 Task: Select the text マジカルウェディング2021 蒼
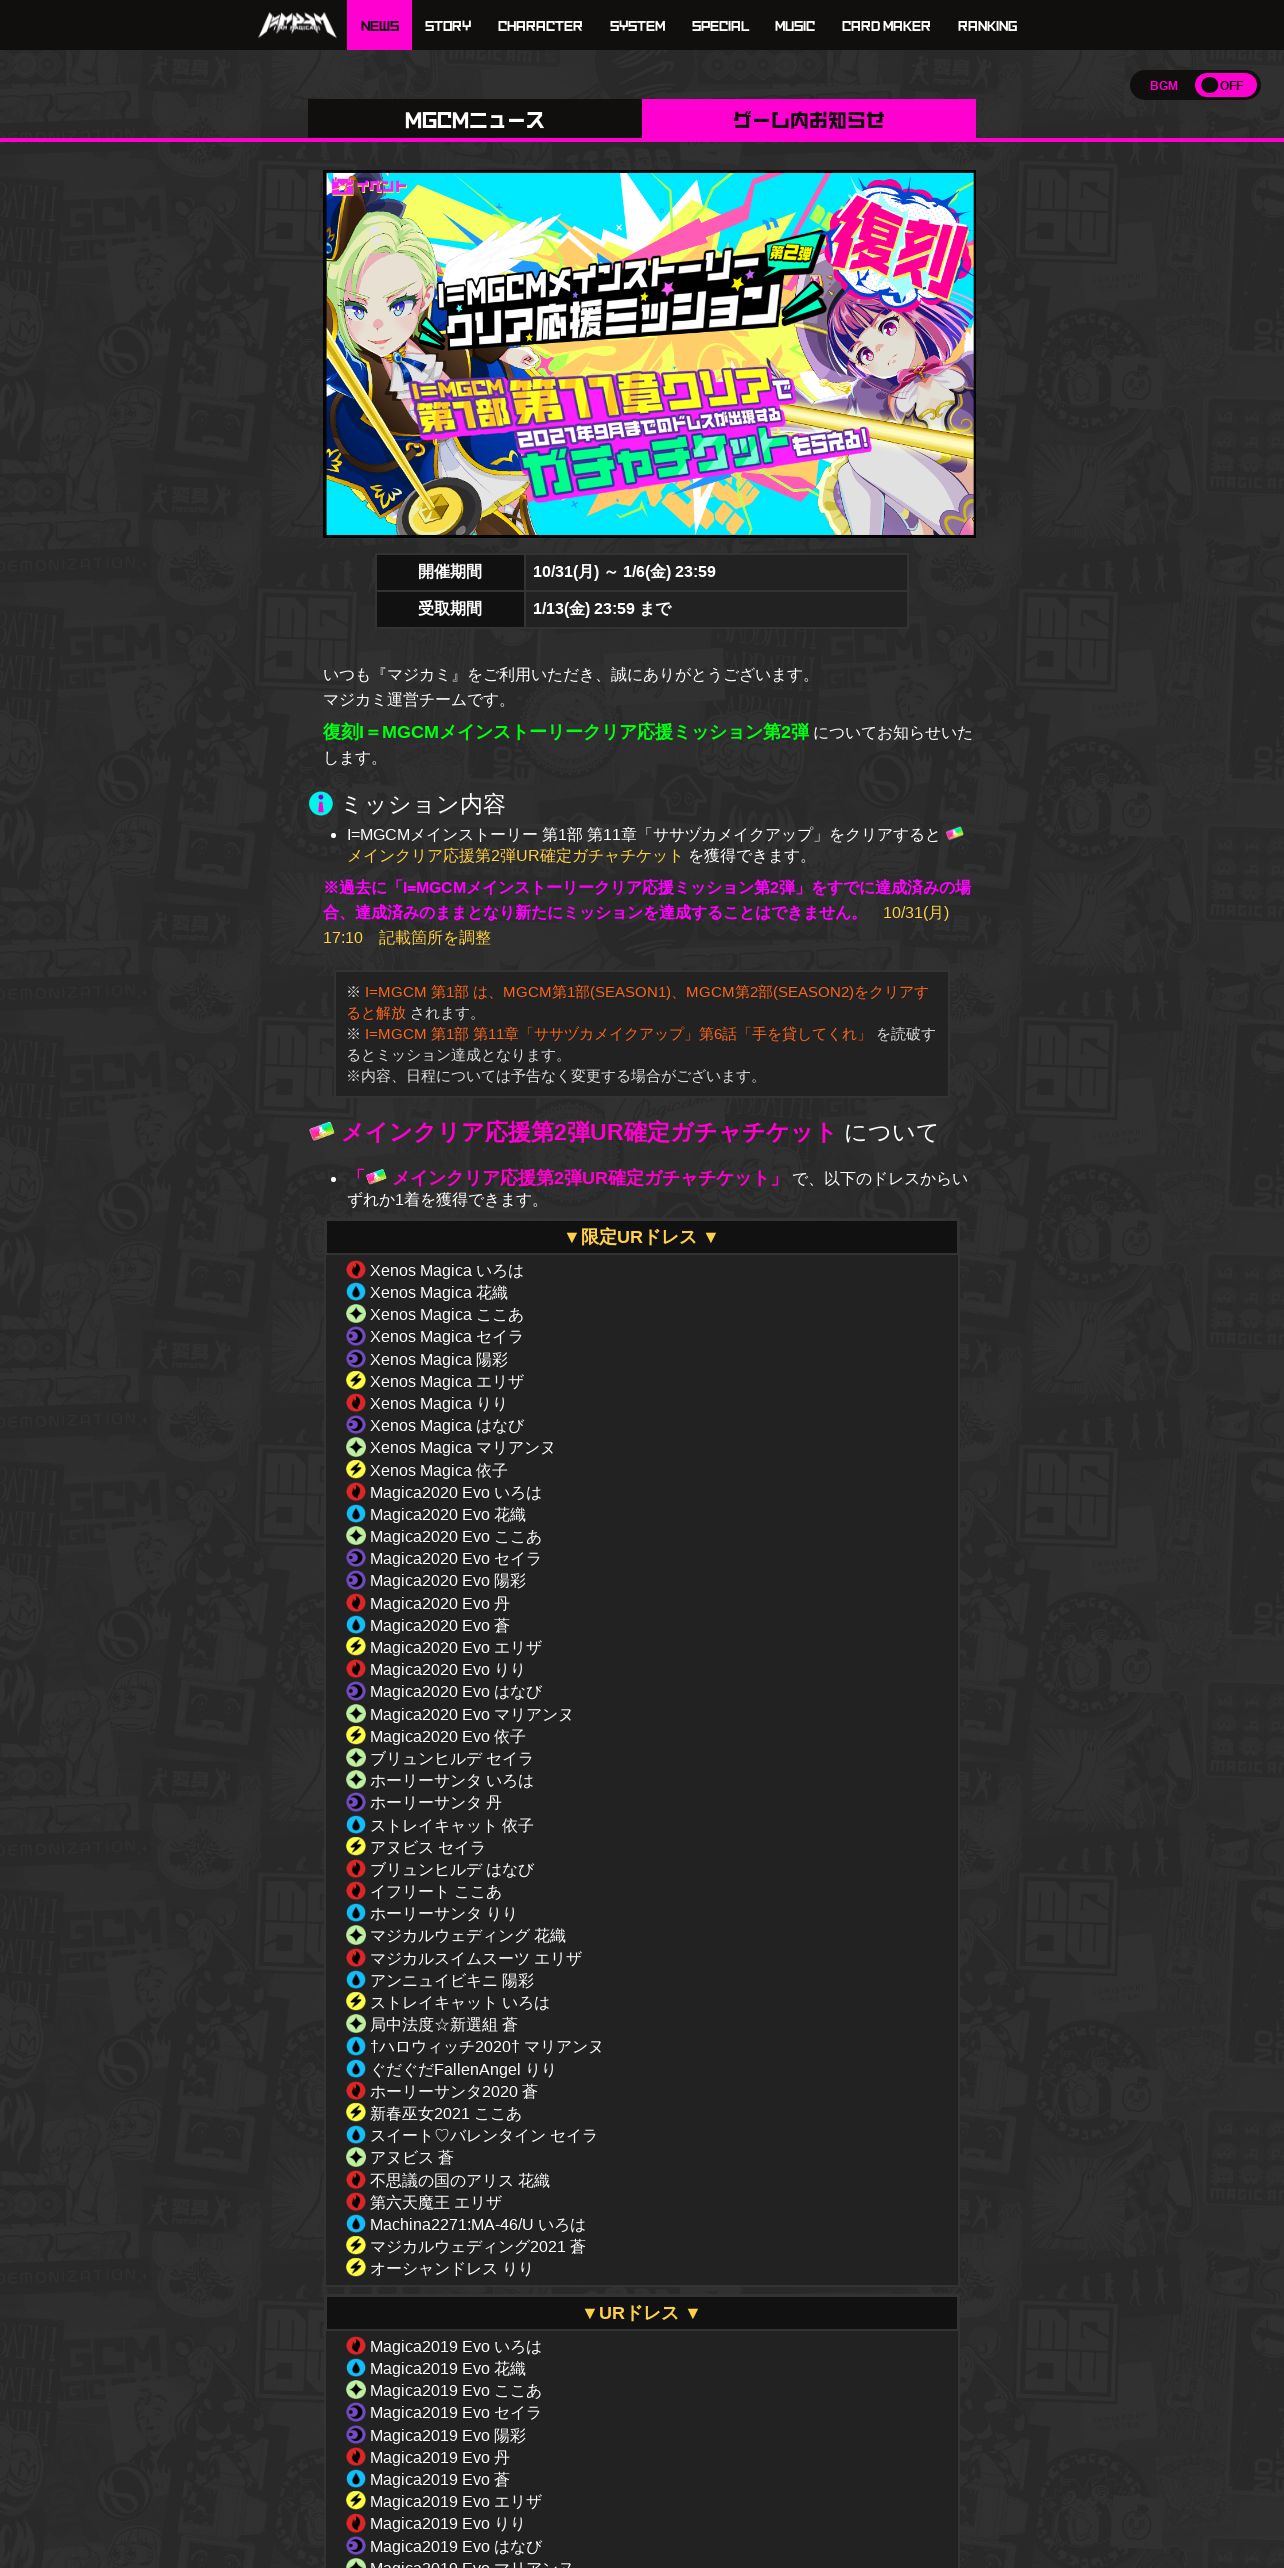[x=478, y=2246]
